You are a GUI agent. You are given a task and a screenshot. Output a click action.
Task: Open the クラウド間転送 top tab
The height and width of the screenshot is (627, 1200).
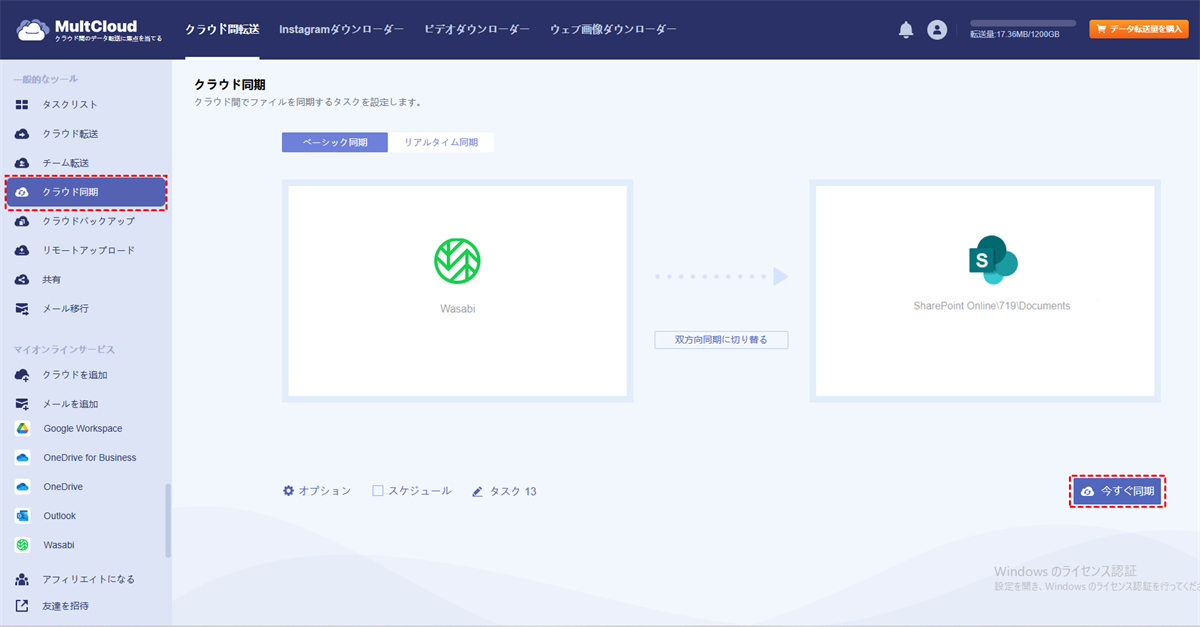tap(222, 30)
